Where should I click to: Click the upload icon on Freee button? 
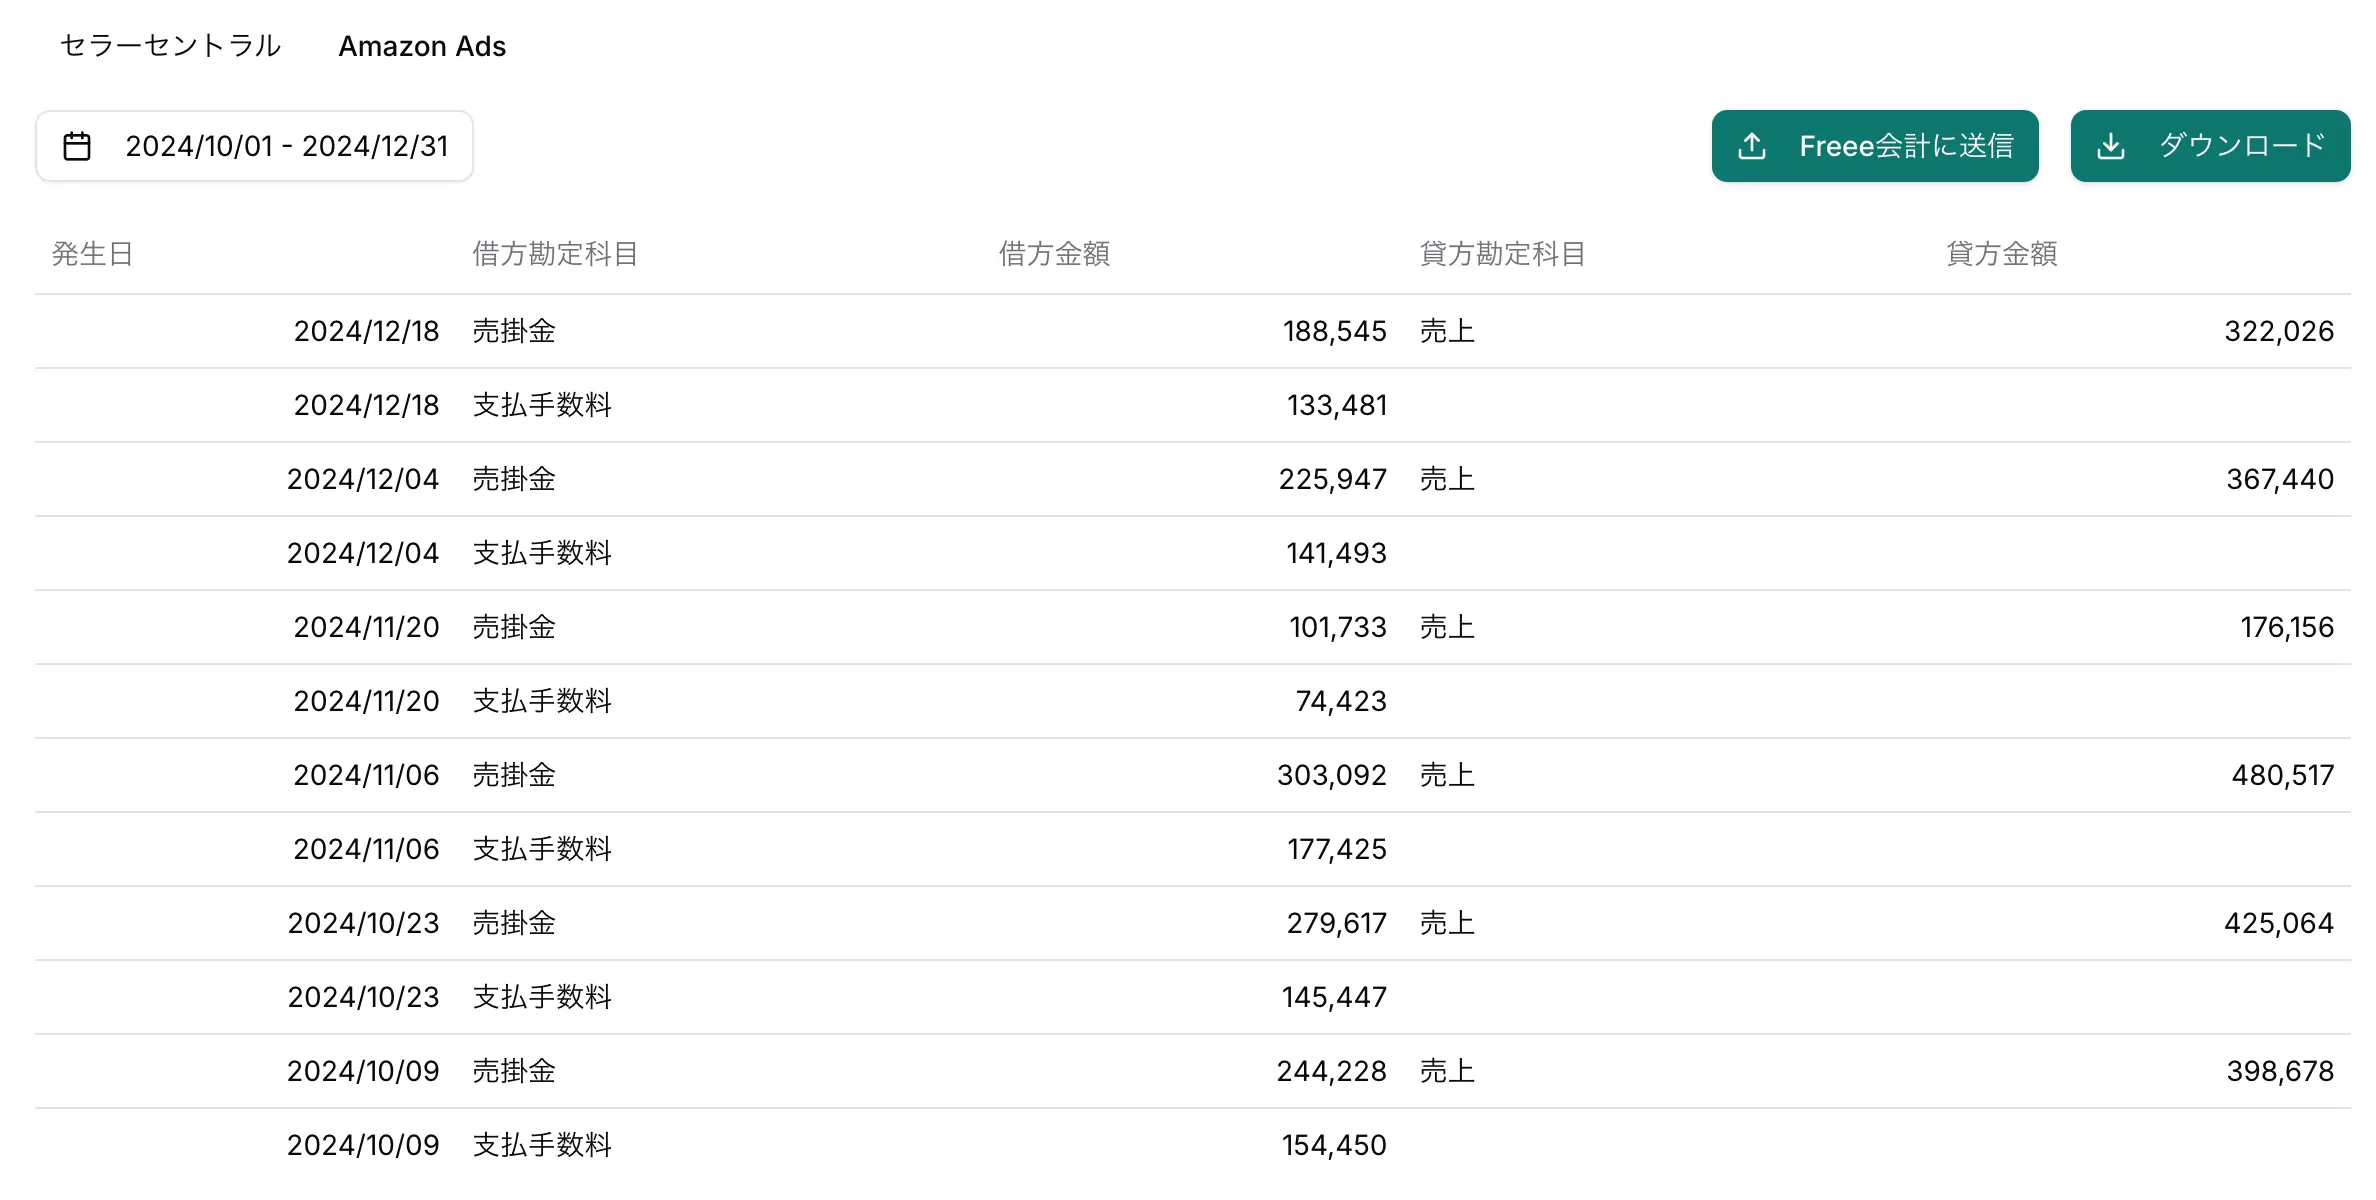[x=1752, y=146]
